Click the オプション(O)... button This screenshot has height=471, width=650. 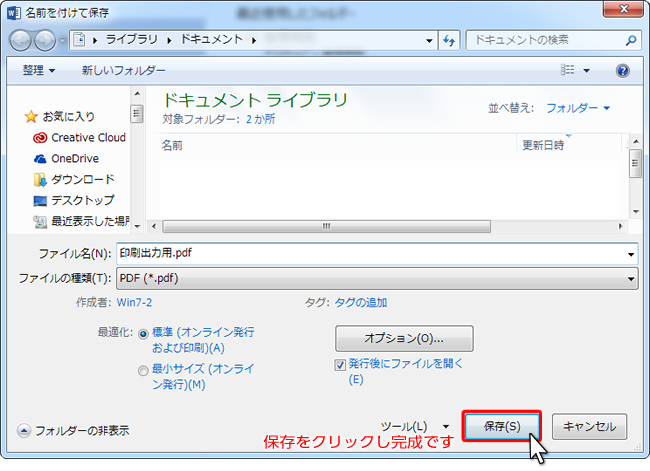click(x=404, y=338)
